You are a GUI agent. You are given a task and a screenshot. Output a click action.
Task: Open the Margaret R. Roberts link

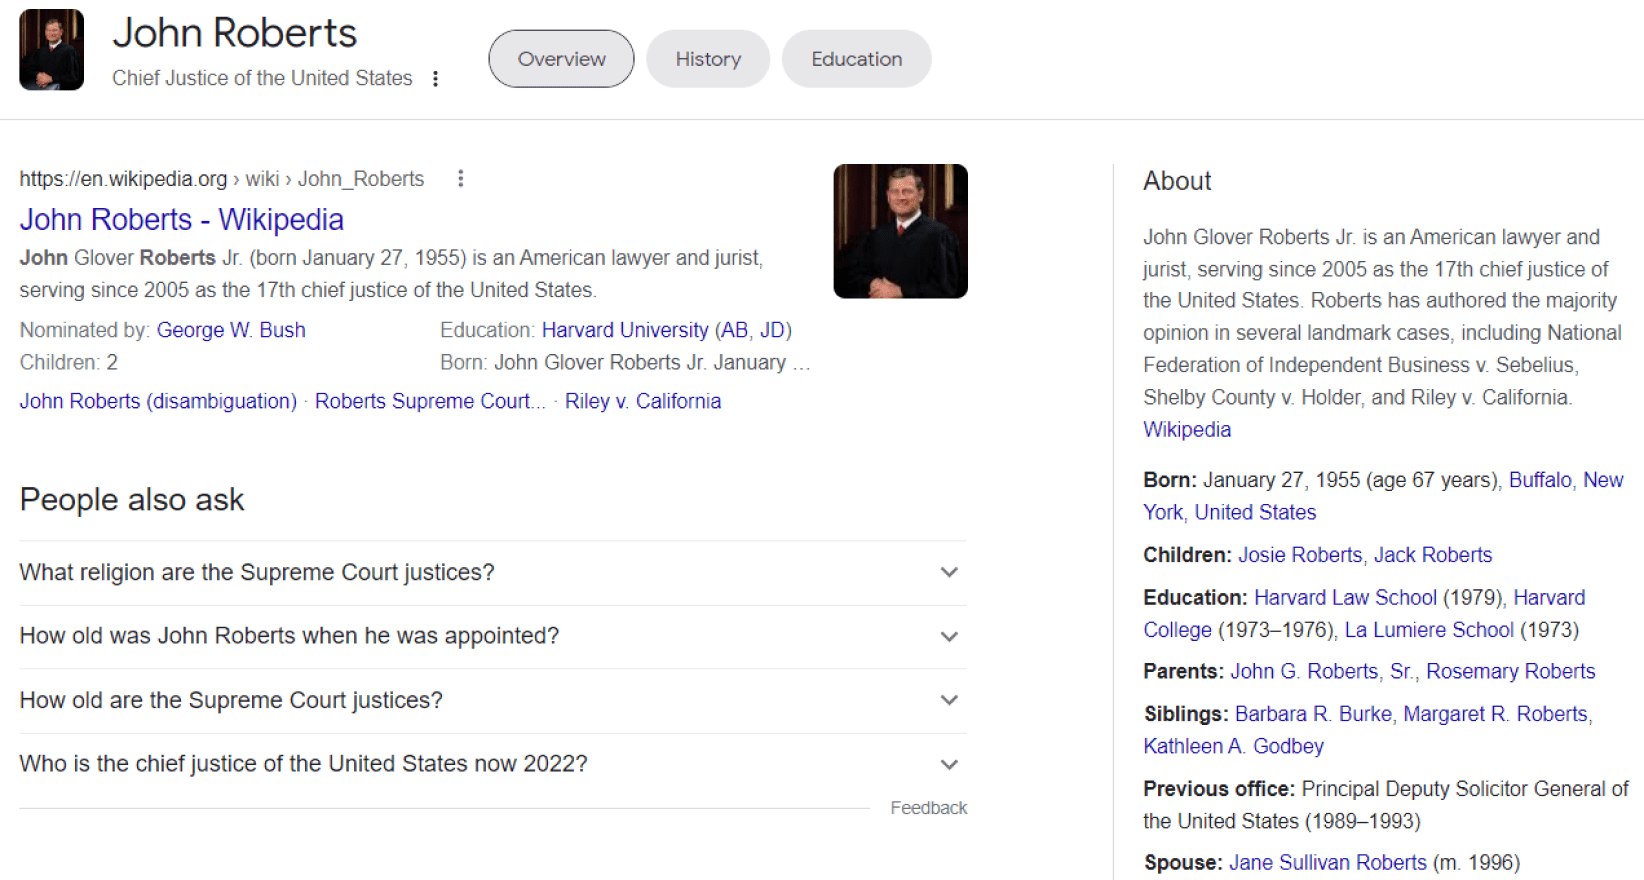tap(1495, 714)
